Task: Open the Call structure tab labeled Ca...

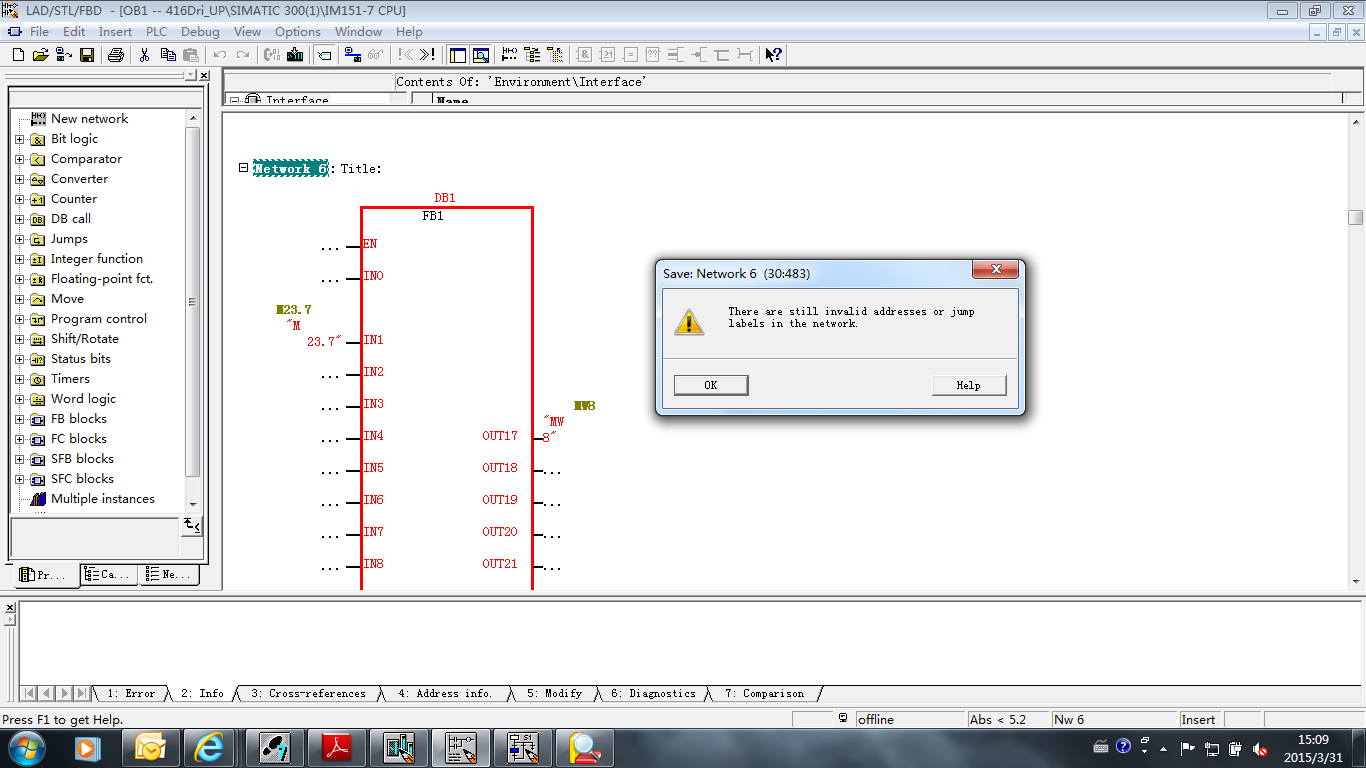Action: (109, 574)
